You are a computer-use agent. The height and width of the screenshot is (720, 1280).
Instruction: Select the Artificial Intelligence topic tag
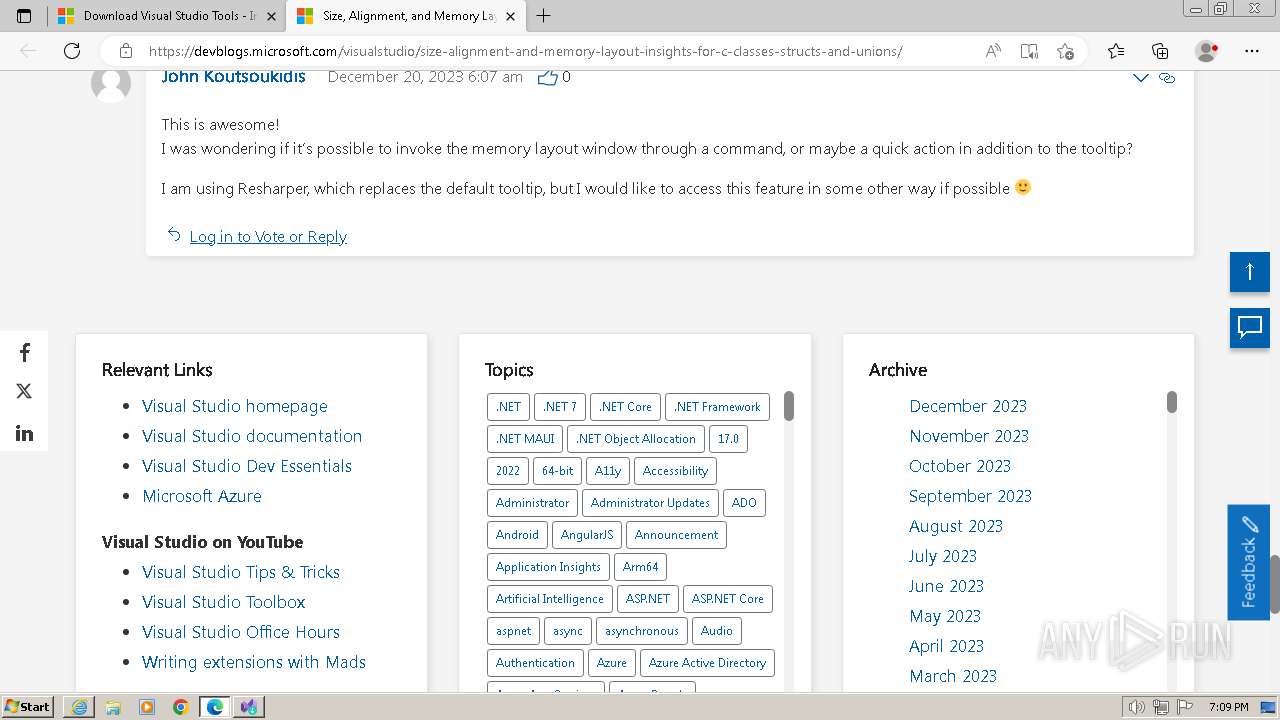coord(550,599)
